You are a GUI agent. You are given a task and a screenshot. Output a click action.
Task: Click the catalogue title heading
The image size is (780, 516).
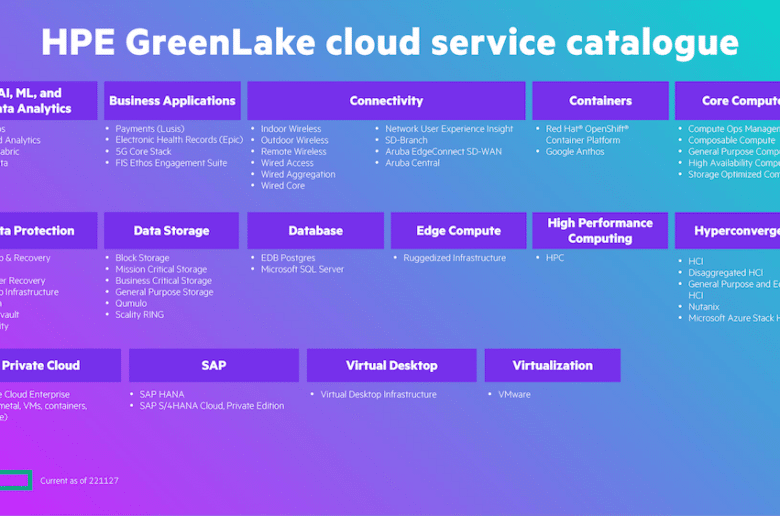(x=390, y=42)
